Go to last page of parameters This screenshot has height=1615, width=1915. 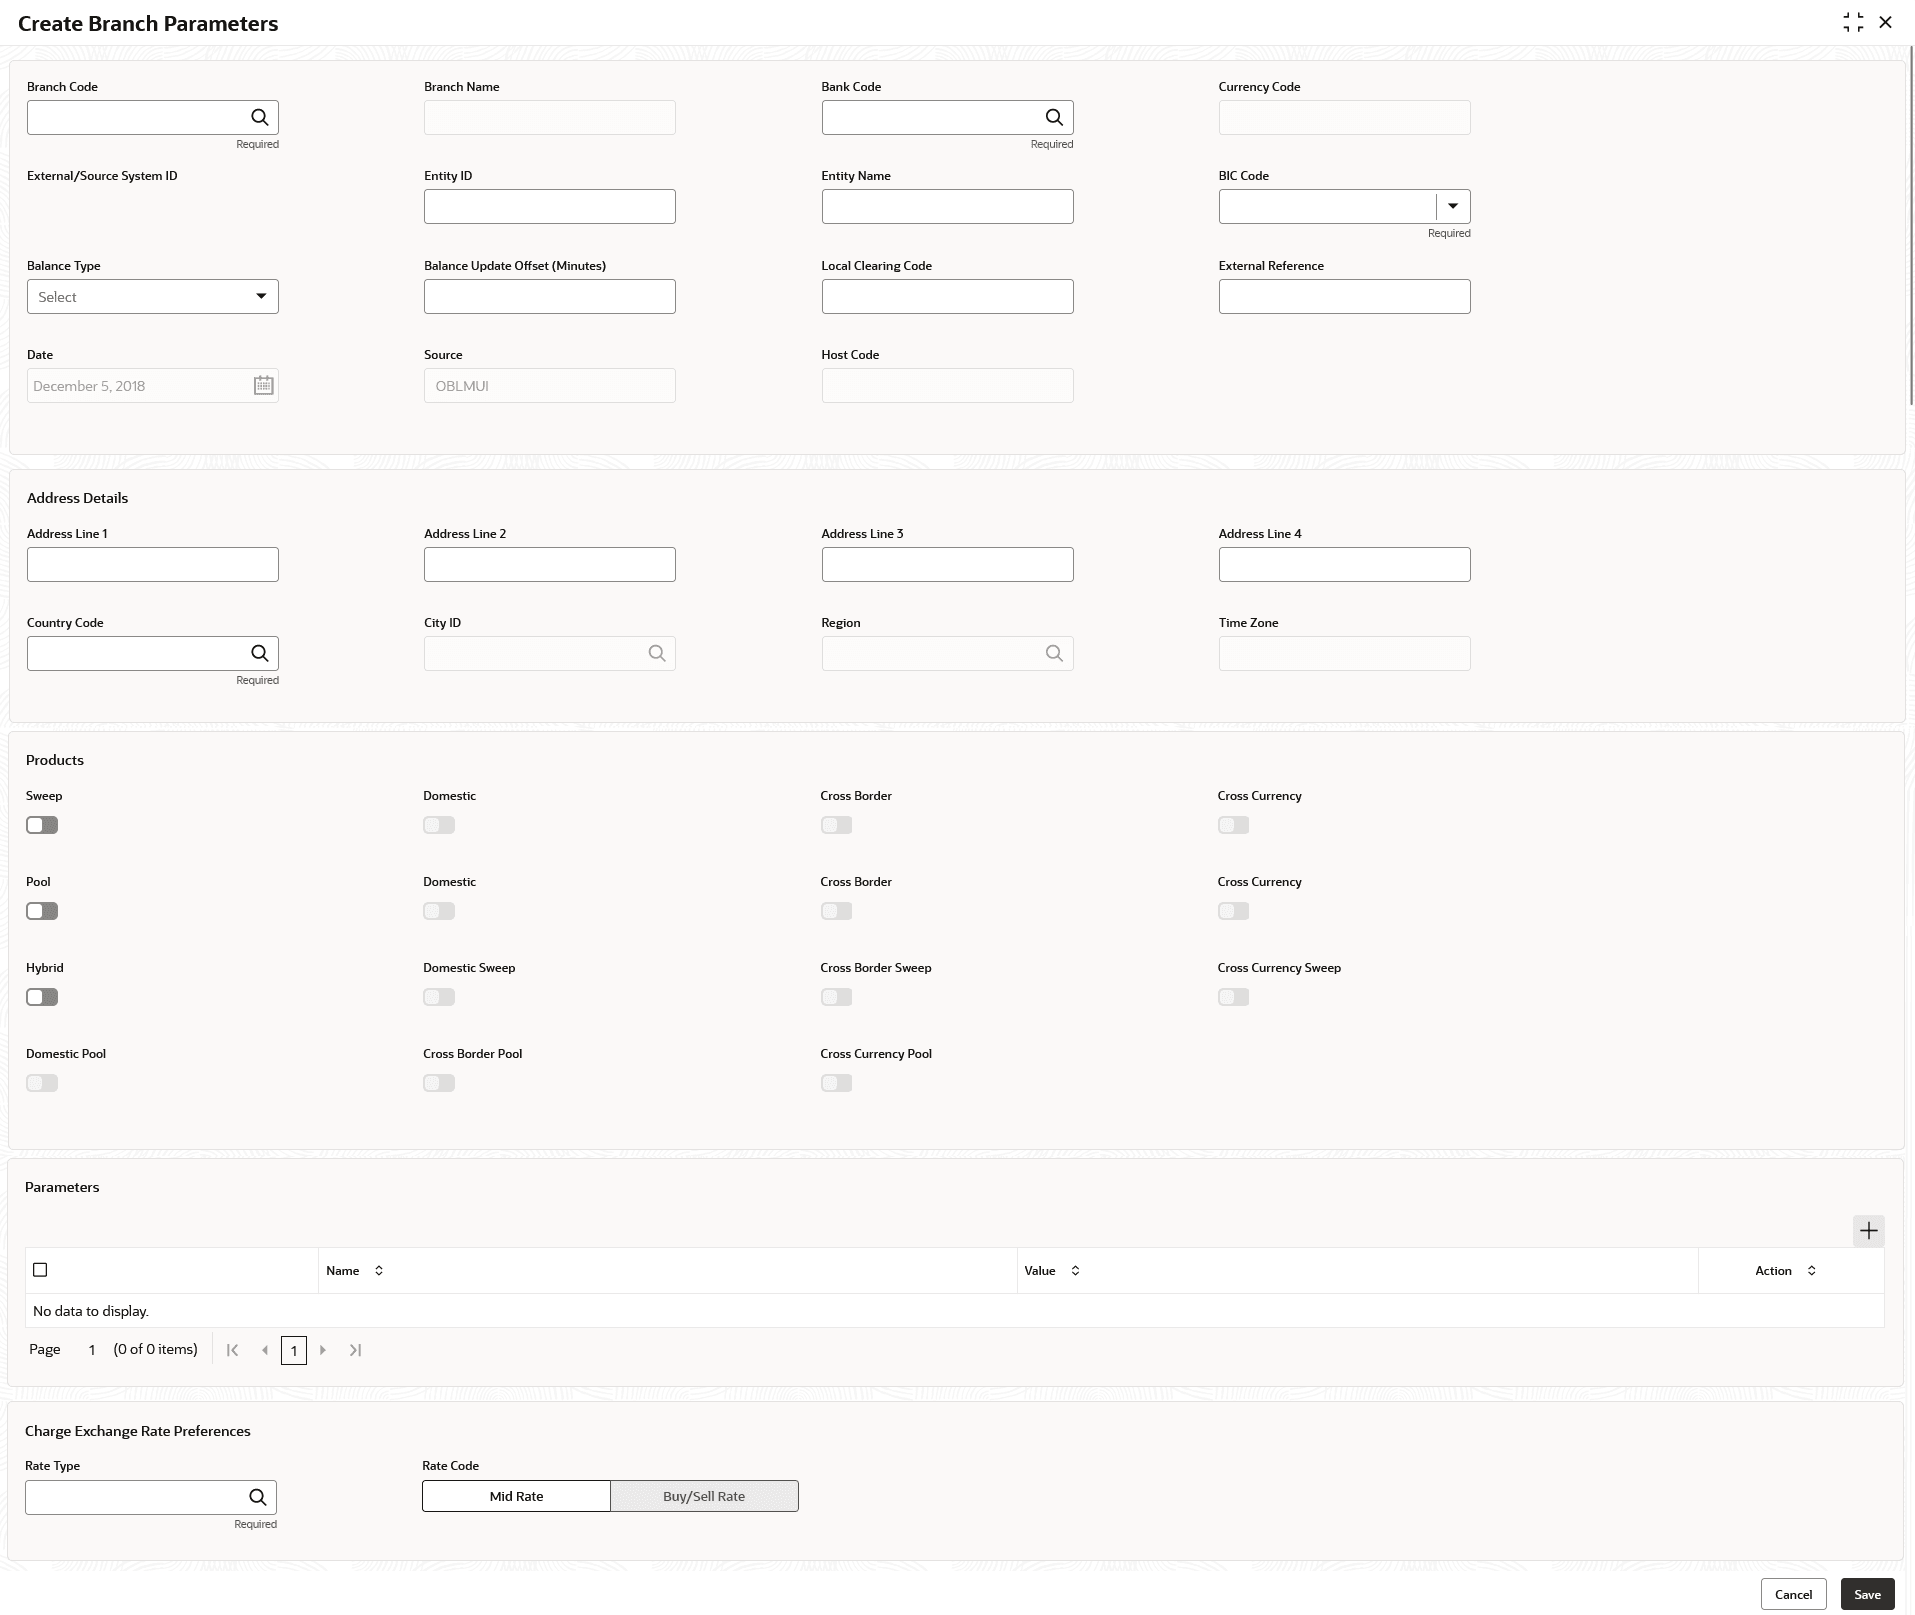[x=355, y=1350]
